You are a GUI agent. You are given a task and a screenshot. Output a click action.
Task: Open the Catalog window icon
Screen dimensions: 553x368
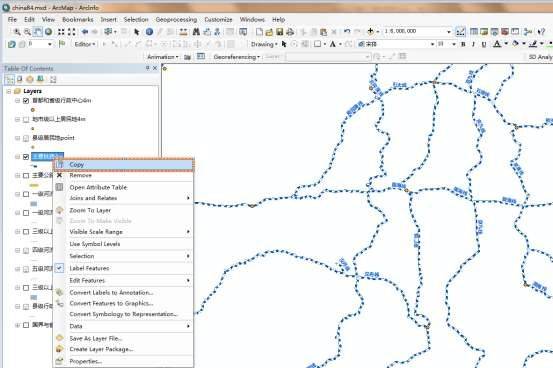(x=484, y=32)
